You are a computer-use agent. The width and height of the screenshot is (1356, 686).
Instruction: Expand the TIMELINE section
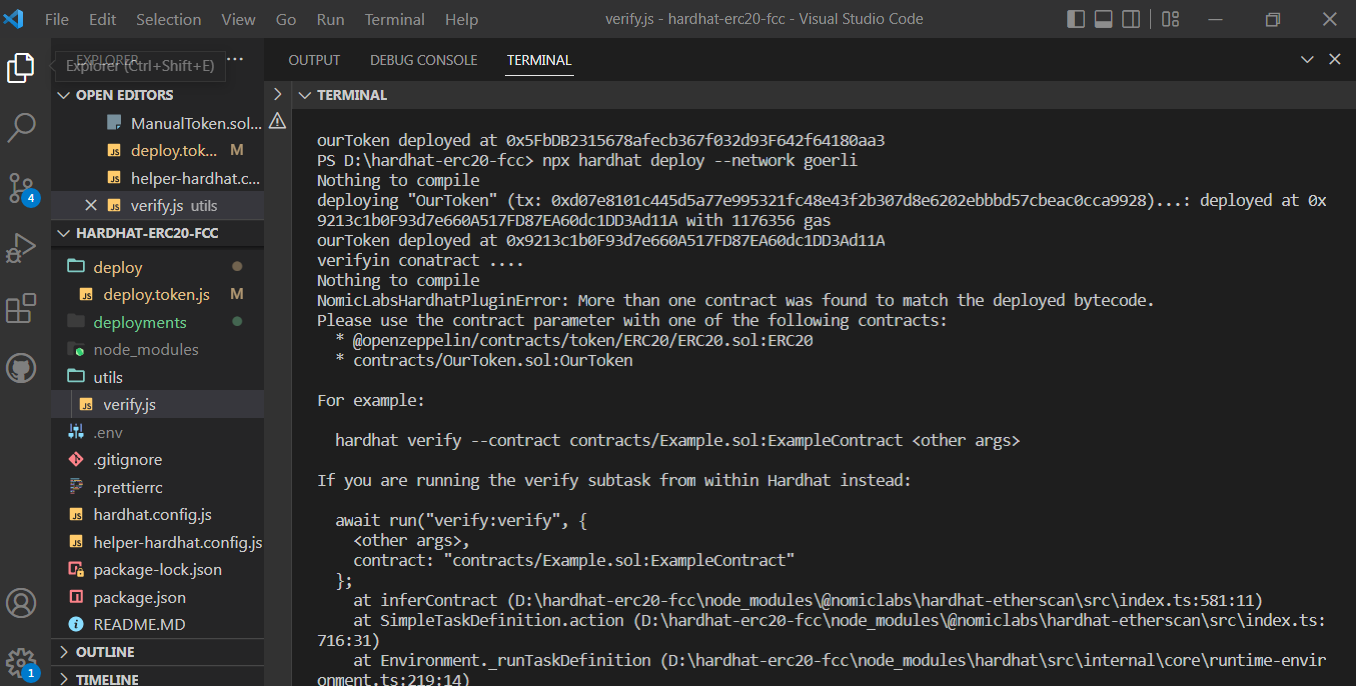click(158, 678)
